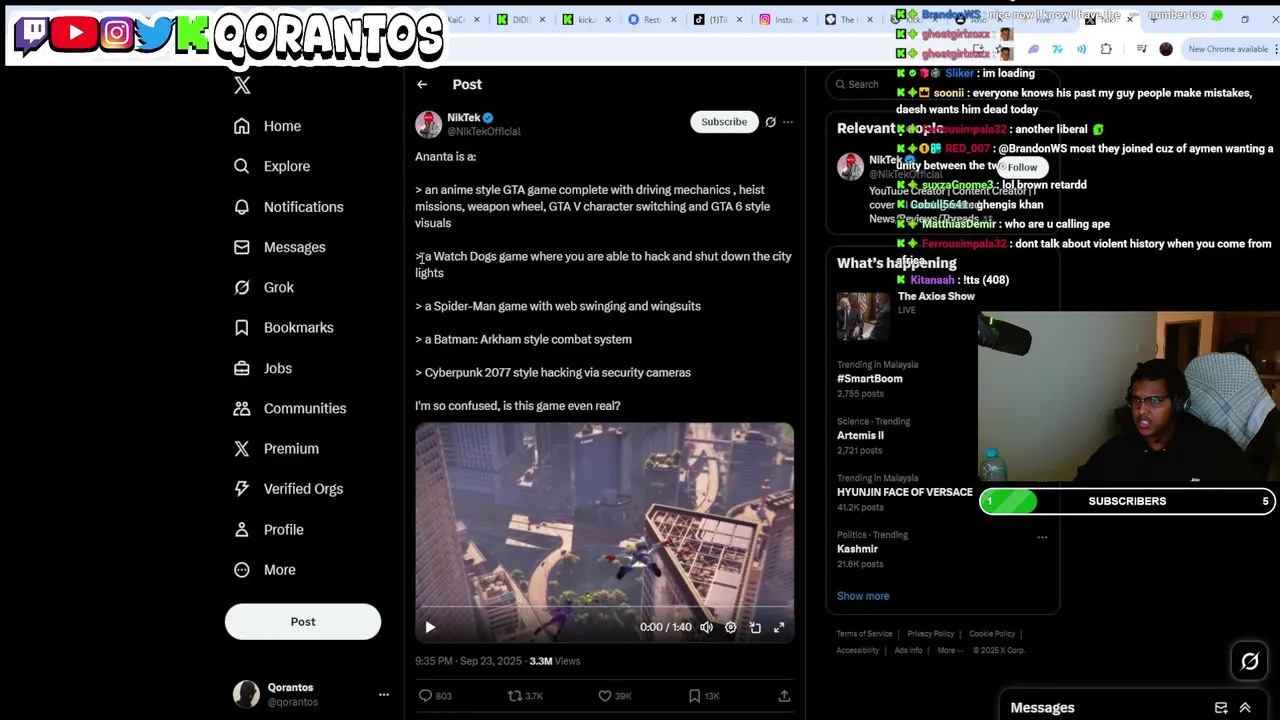Seek on the video progress bar
The width and height of the screenshot is (1280, 720).
pos(605,606)
